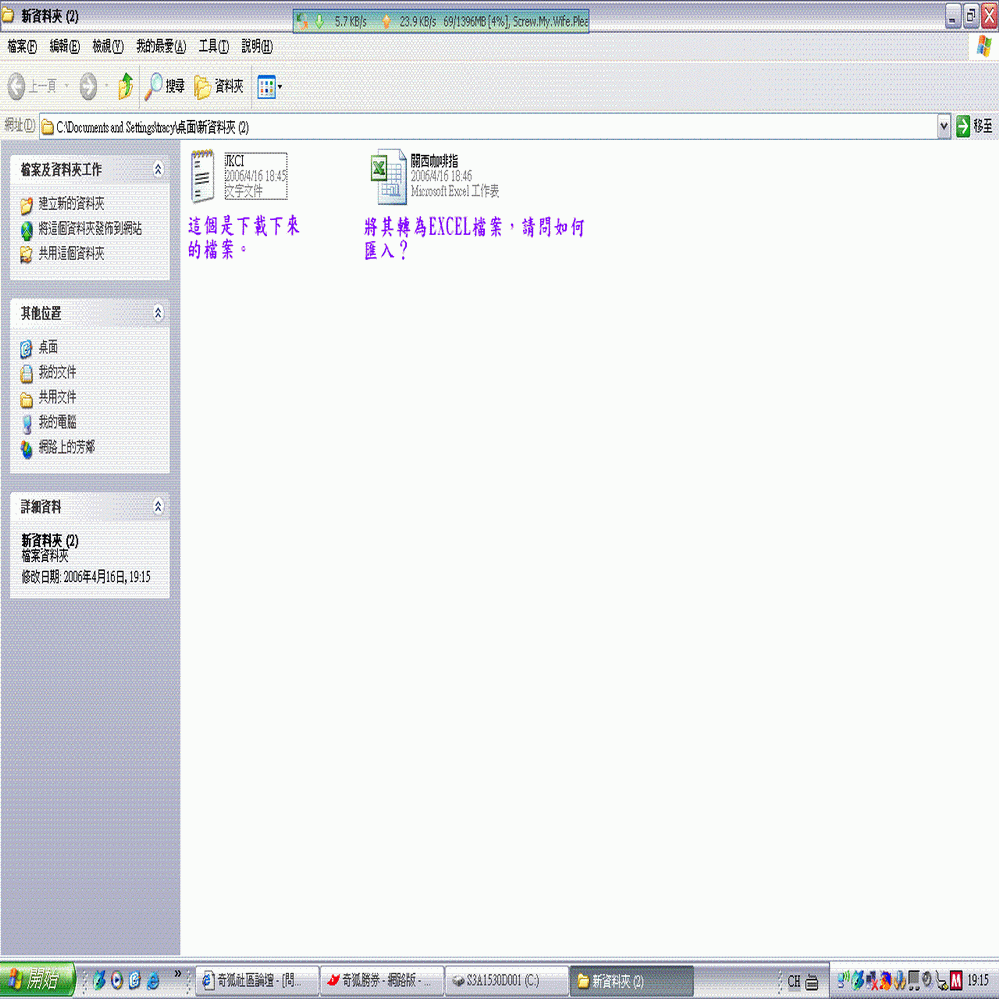Open the Views dropdown in toolbar
The width and height of the screenshot is (999, 999).
pyautogui.click(x=269, y=87)
